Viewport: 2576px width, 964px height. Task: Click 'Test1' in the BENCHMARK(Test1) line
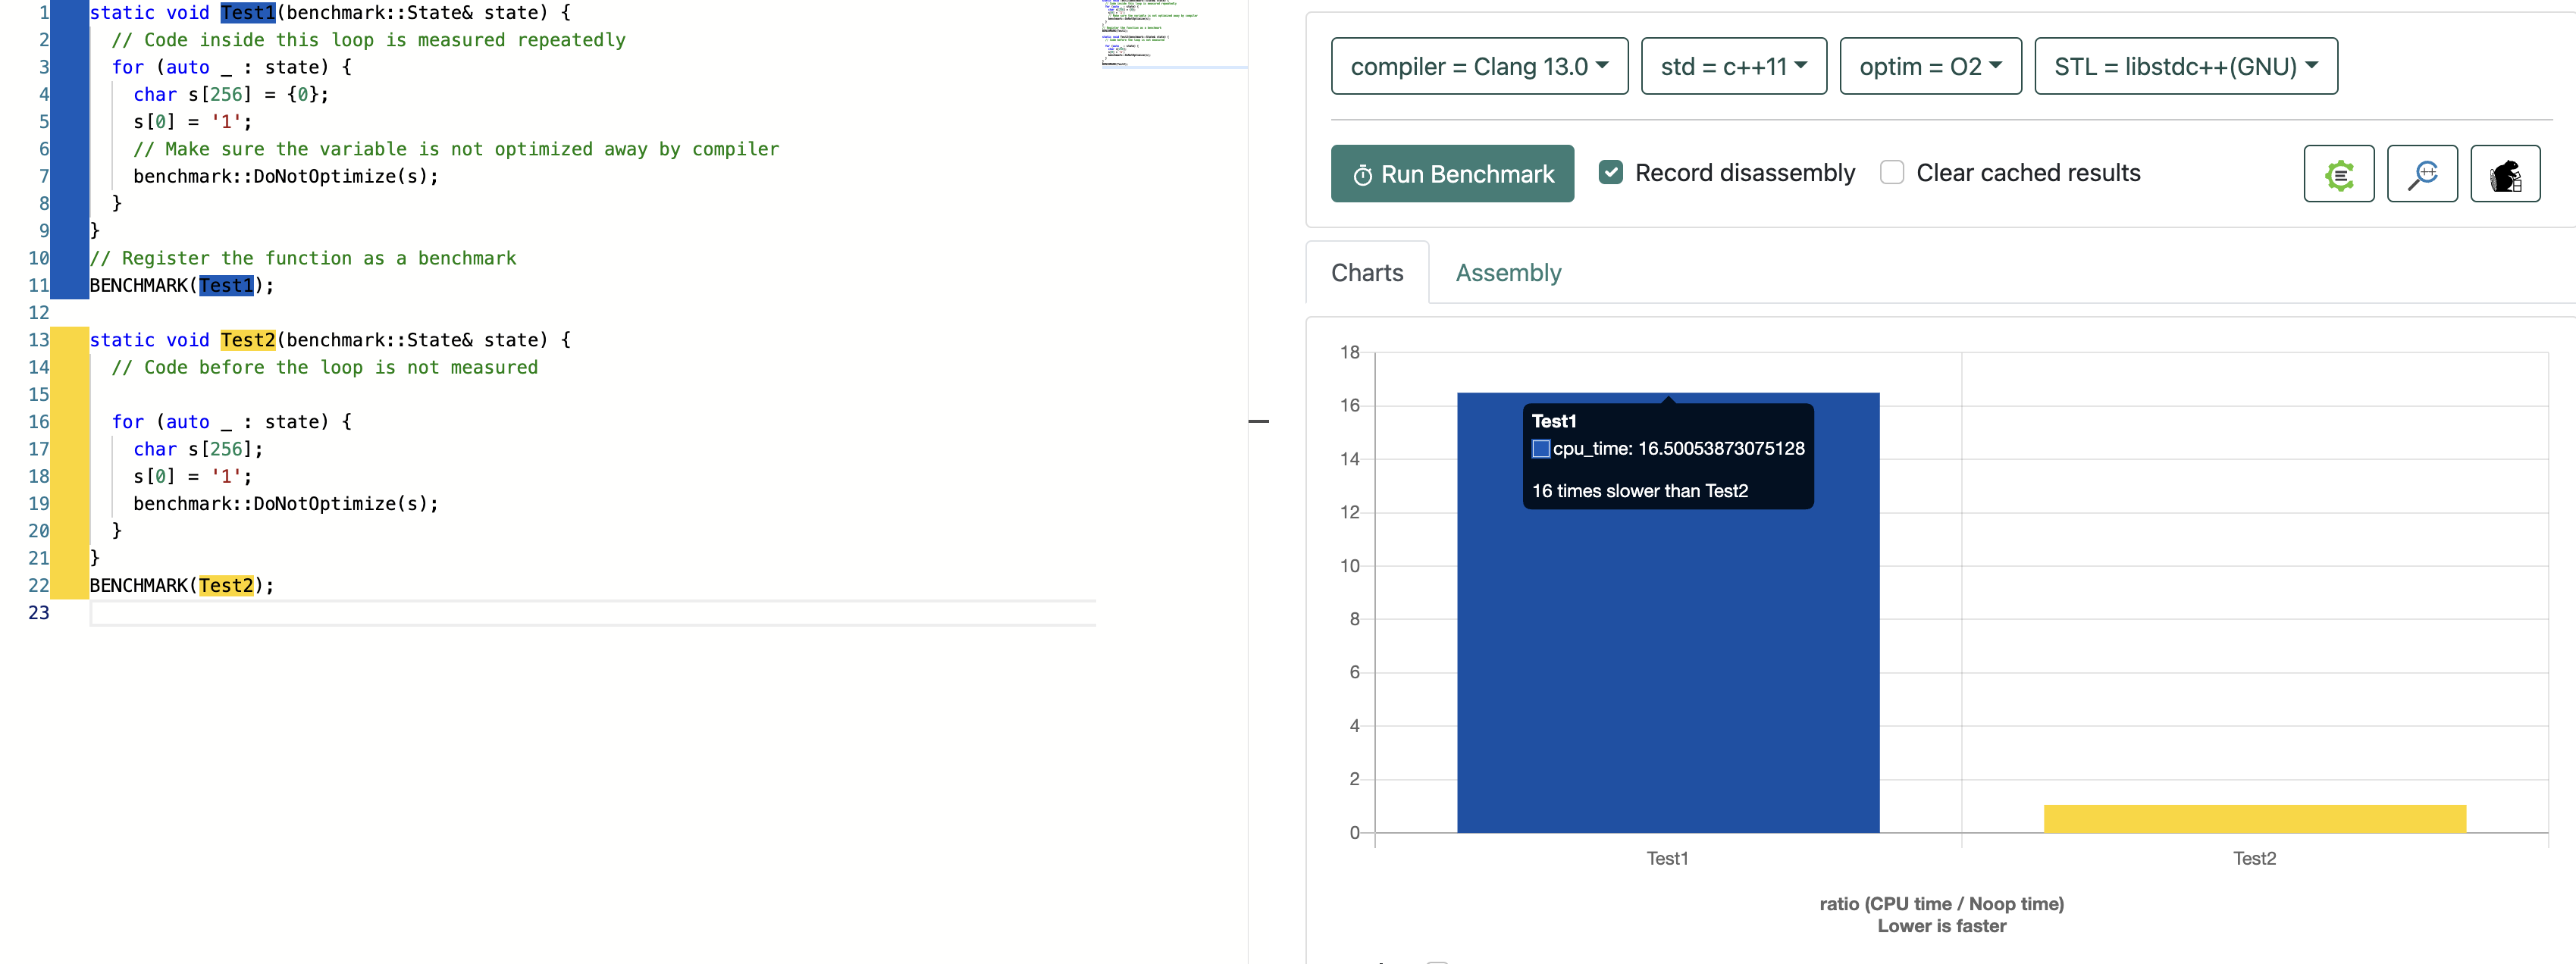click(226, 286)
